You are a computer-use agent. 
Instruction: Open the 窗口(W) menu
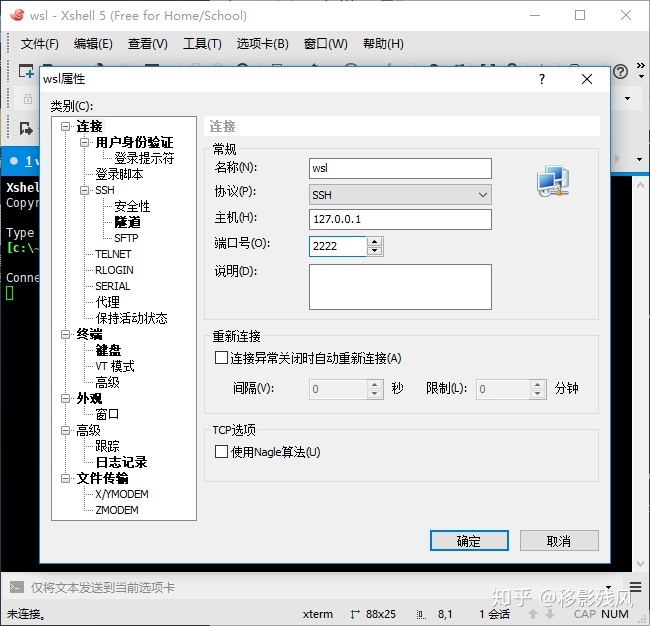click(x=325, y=44)
